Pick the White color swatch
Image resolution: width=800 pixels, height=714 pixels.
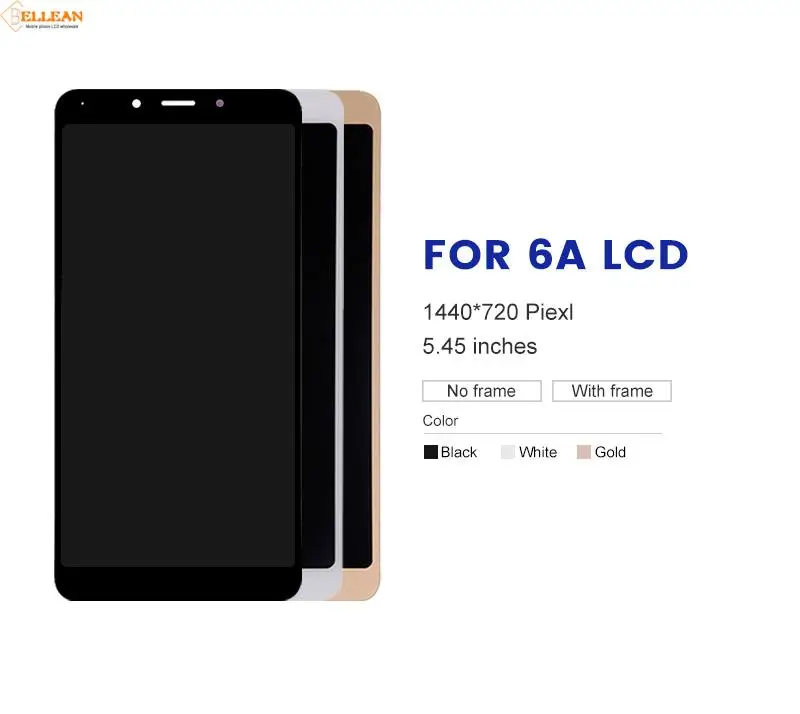tap(508, 452)
